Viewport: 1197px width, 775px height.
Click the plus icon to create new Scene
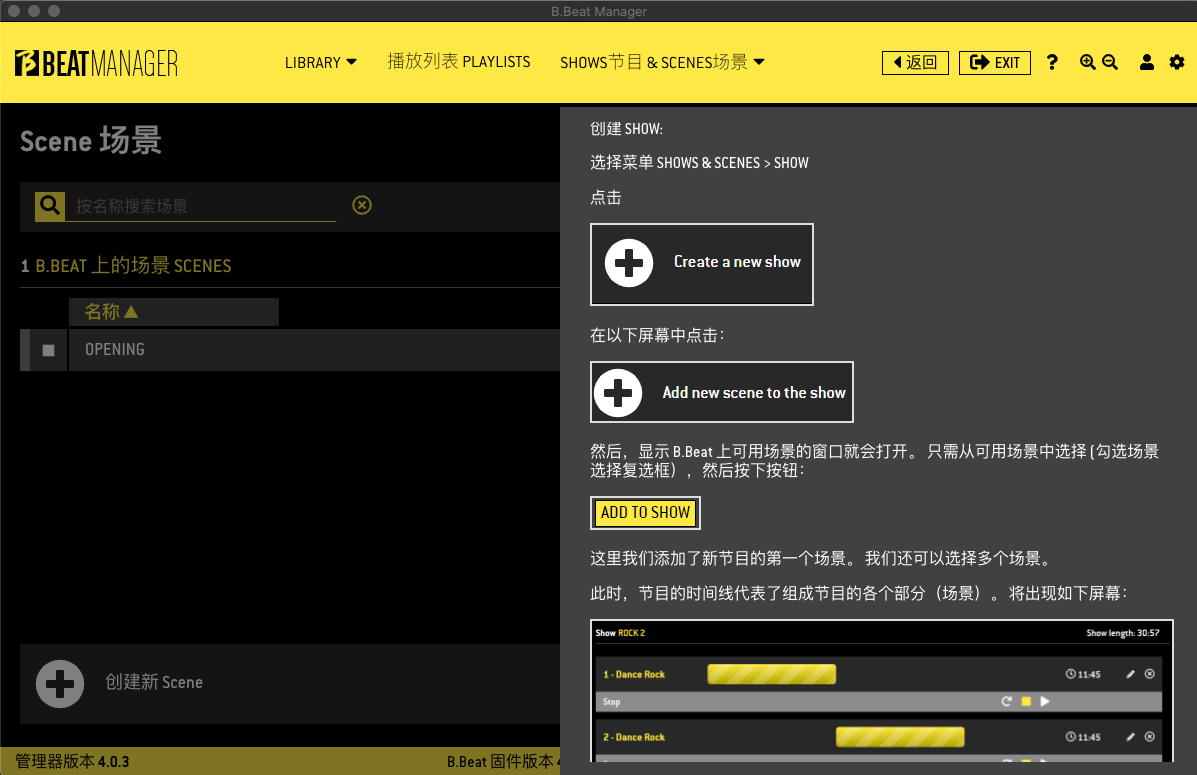[60, 683]
